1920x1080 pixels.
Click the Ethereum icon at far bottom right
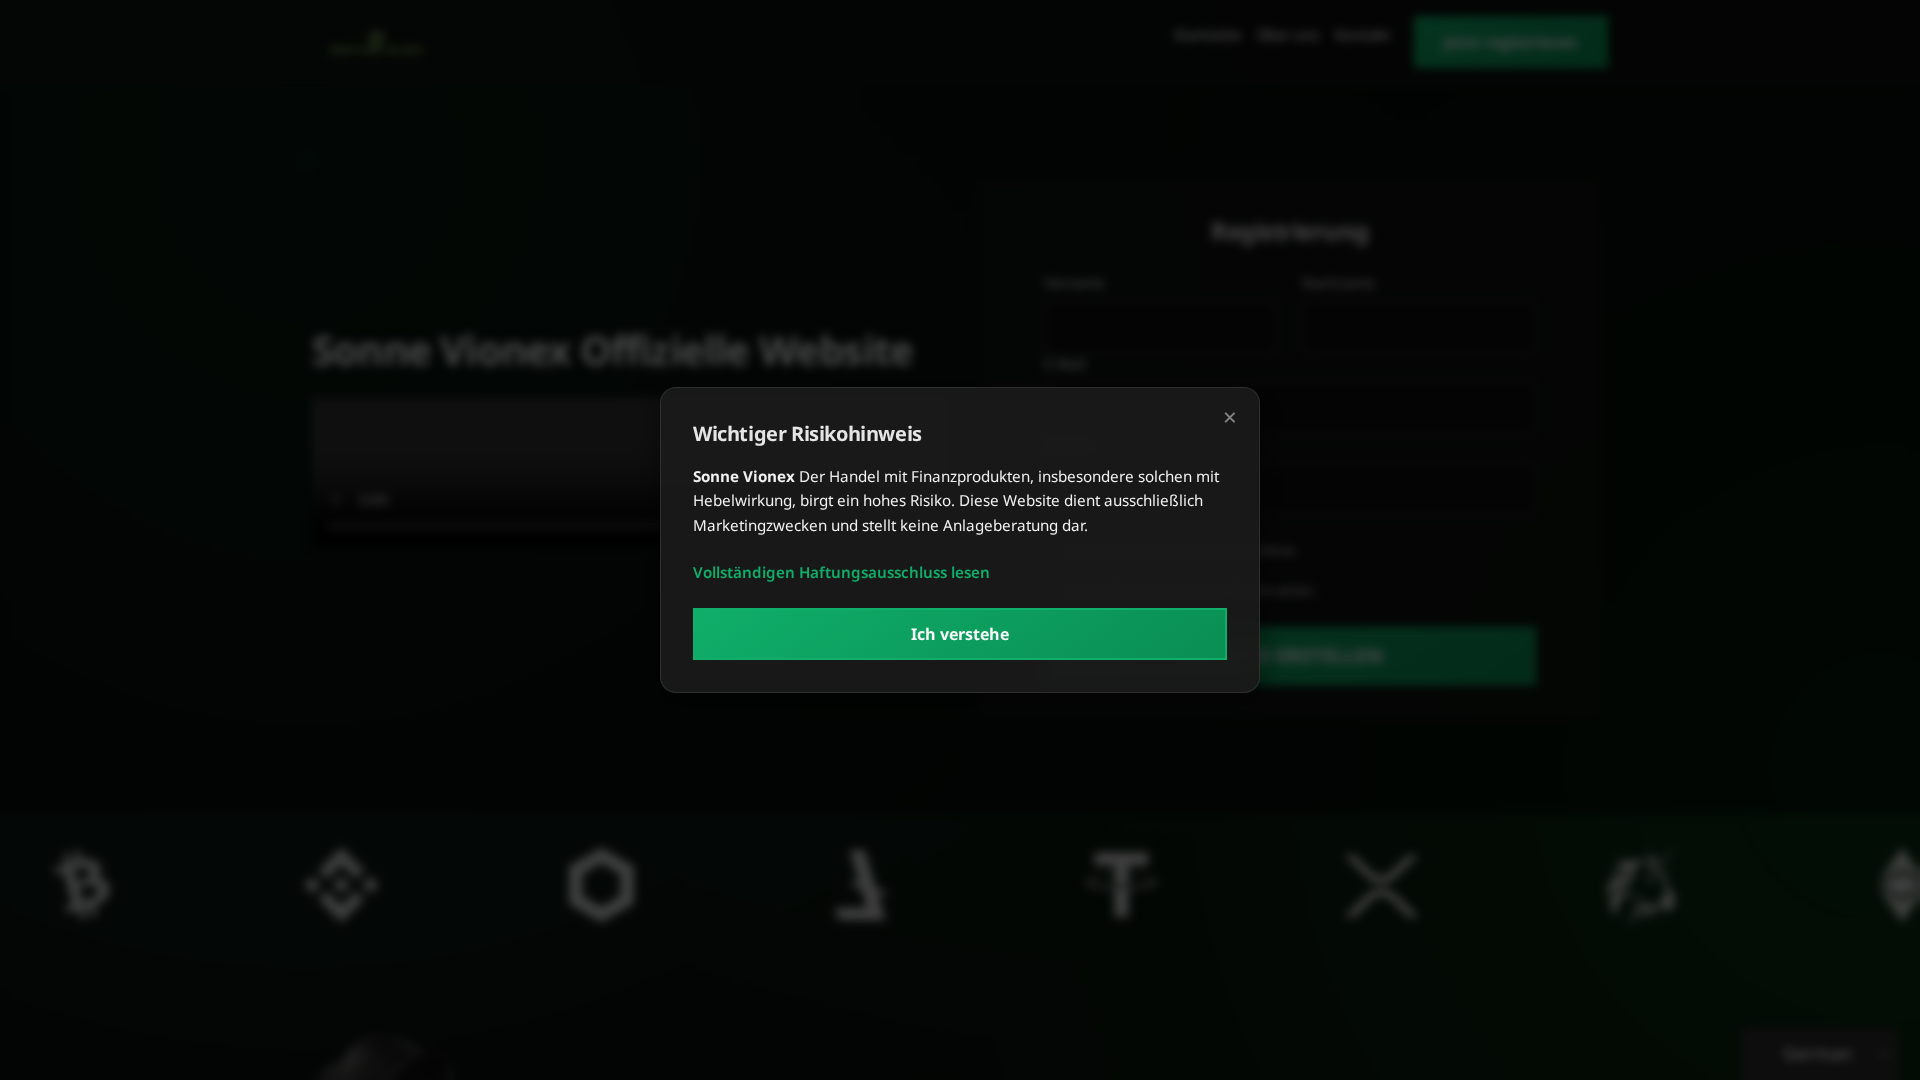click(x=1899, y=885)
